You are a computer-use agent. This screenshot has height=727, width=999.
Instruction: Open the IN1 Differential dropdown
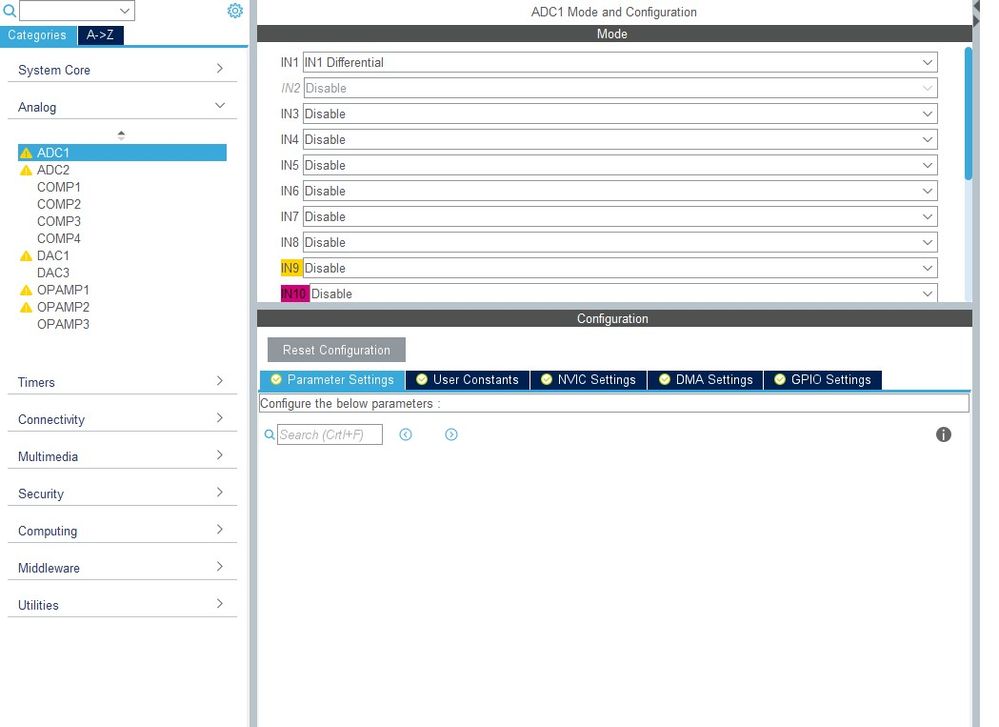pos(620,62)
